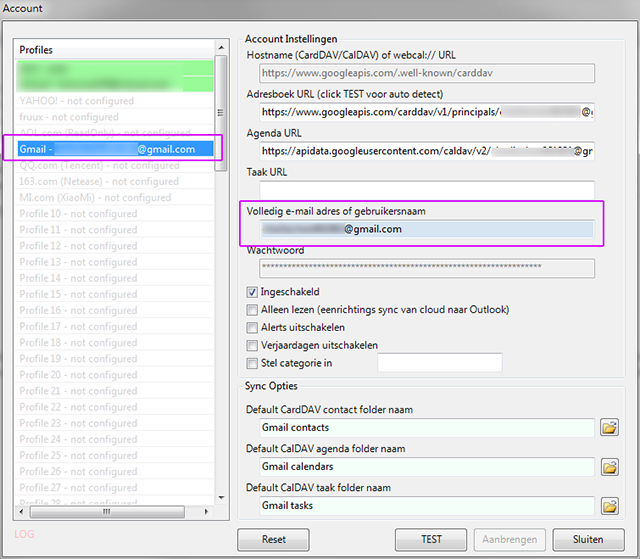Click the category name text field
640x559 pixels.
tap(440, 363)
